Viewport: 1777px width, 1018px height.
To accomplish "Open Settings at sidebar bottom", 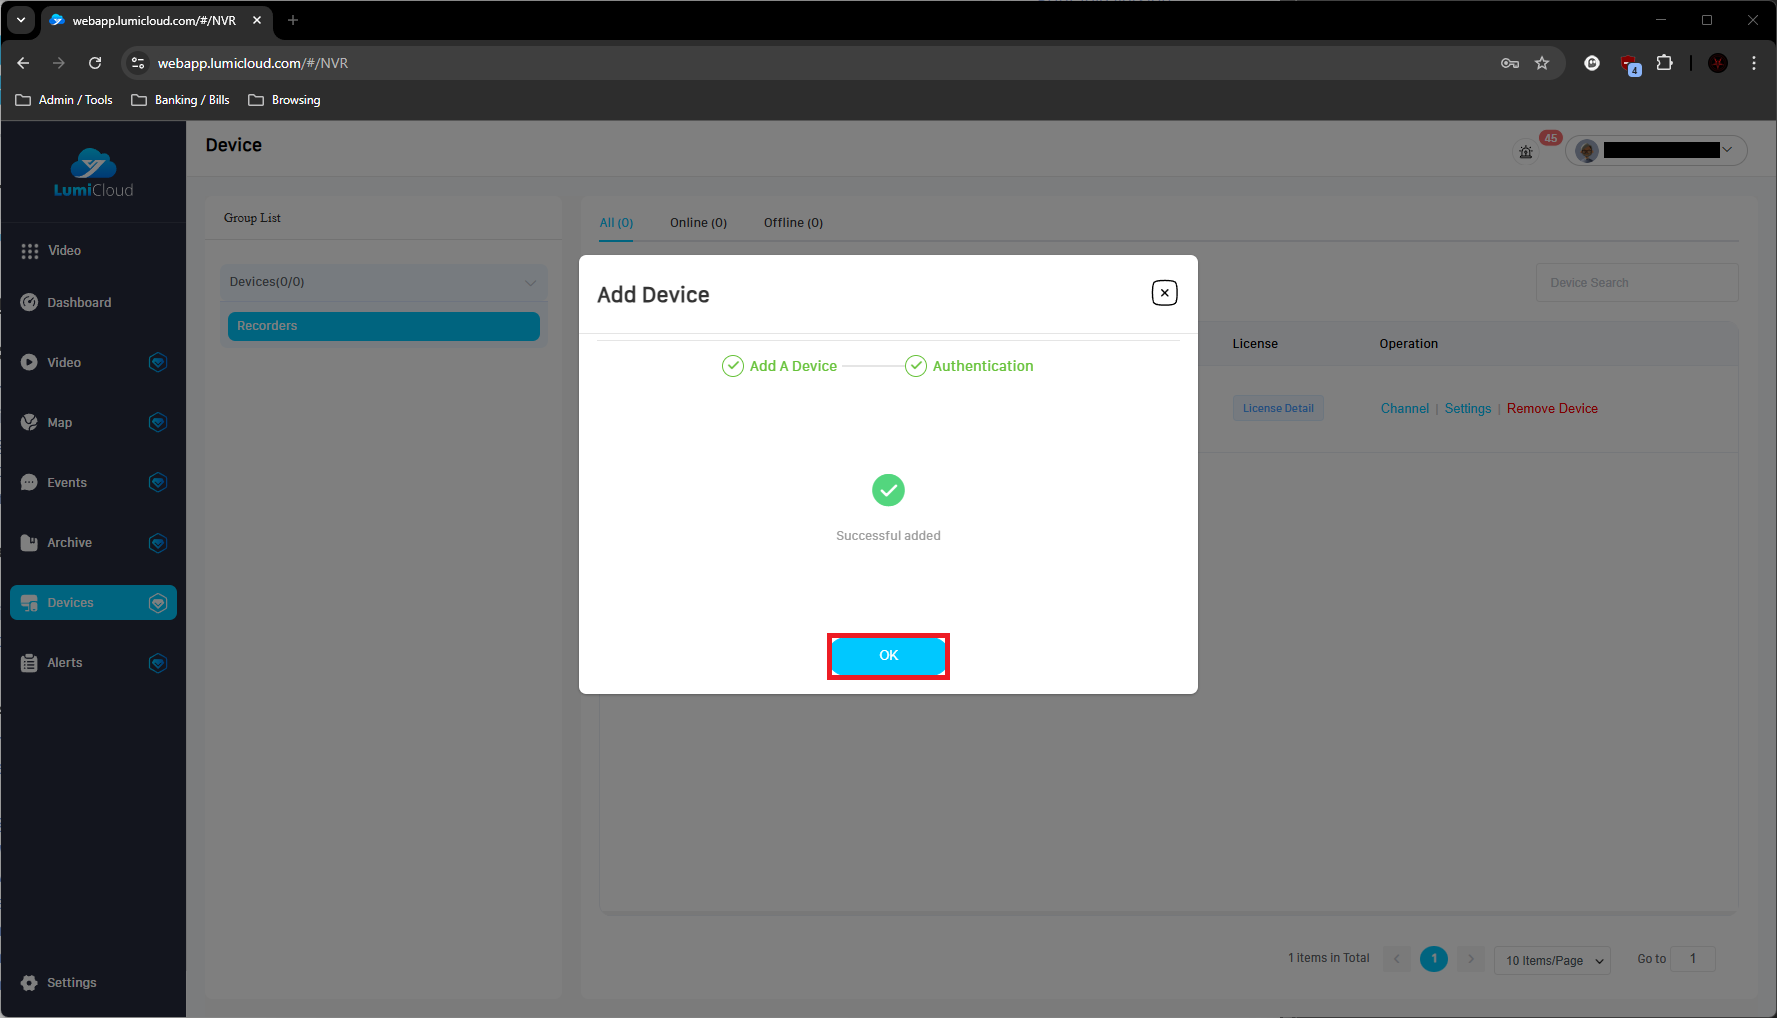I will (x=71, y=983).
